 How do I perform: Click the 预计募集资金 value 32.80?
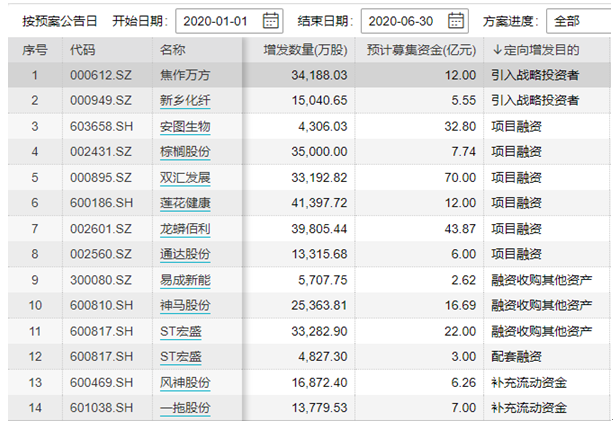point(460,127)
